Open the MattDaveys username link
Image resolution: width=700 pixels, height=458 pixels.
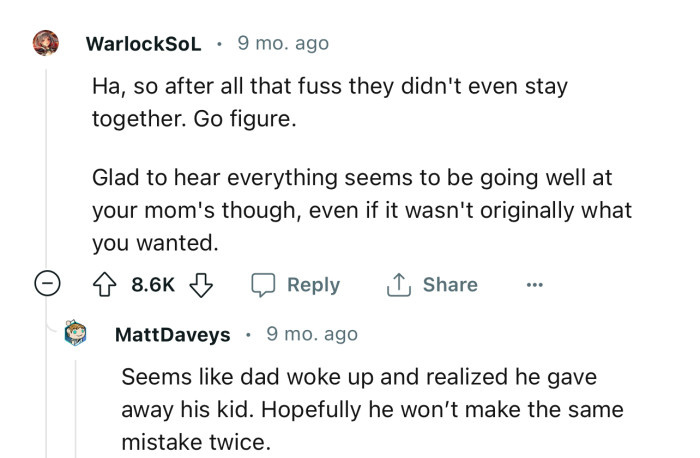pyautogui.click(x=173, y=334)
